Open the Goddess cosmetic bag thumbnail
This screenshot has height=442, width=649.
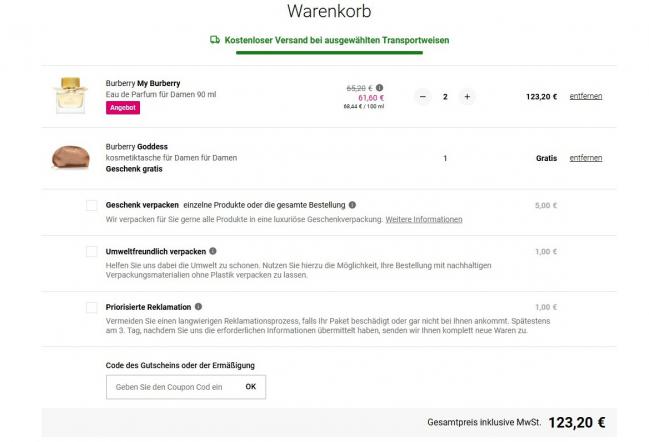[x=69, y=157]
